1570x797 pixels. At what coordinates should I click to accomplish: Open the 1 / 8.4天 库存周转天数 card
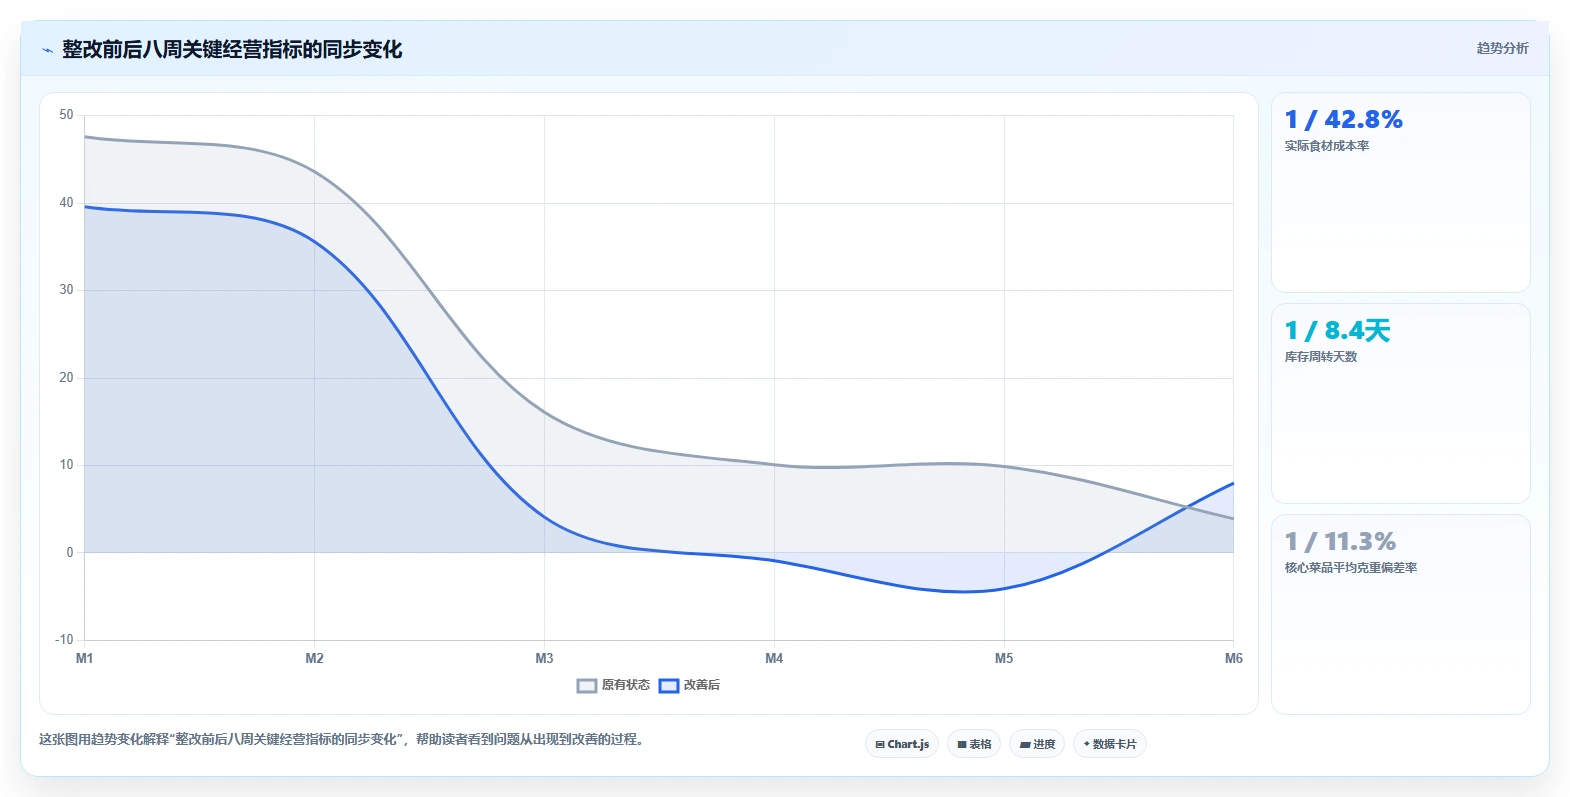(x=1401, y=404)
